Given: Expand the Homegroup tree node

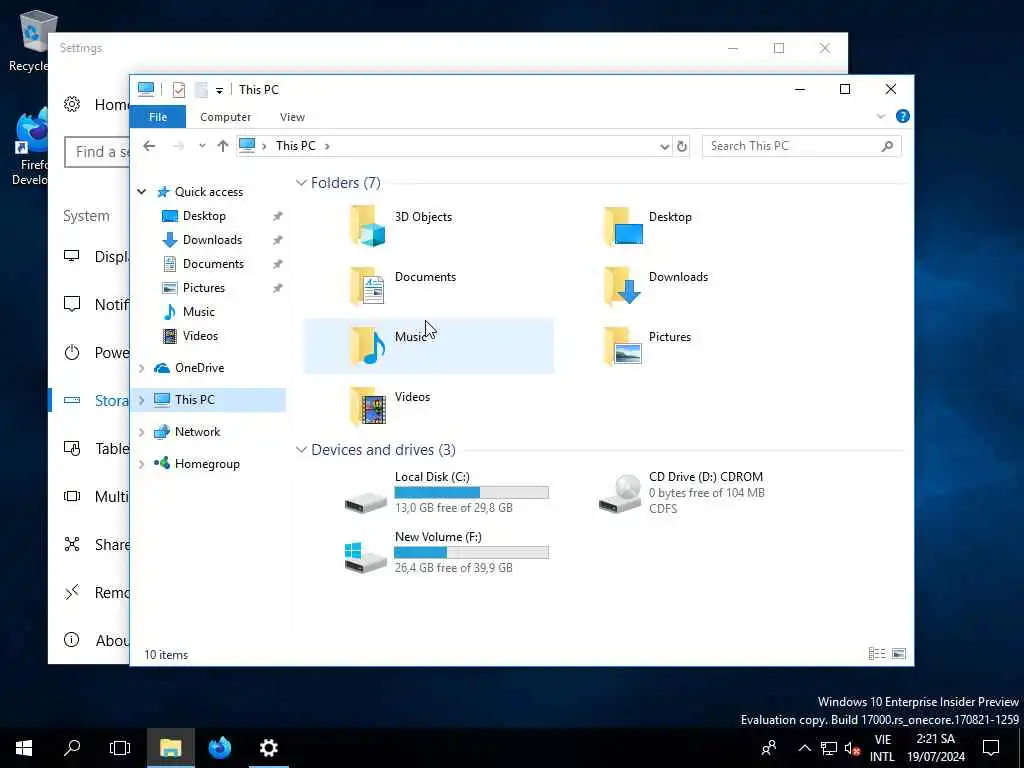Looking at the screenshot, I should [142, 464].
